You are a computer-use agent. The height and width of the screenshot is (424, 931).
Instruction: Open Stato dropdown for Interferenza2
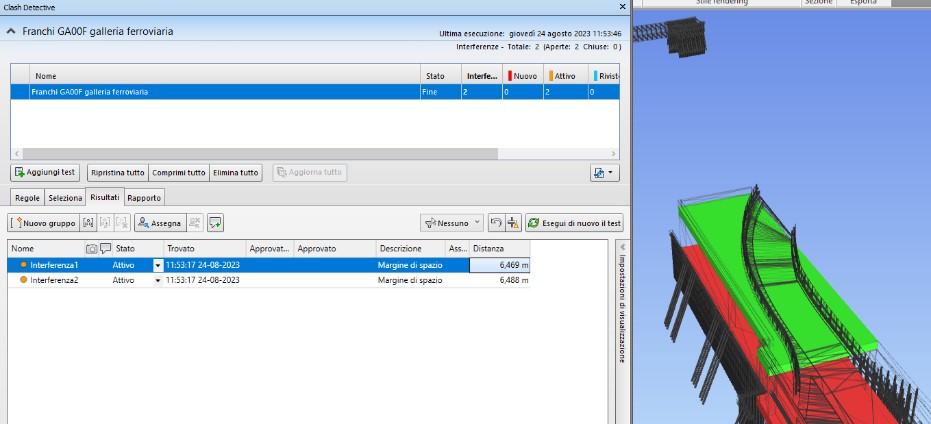pyautogui.click(x=157, y=281)
